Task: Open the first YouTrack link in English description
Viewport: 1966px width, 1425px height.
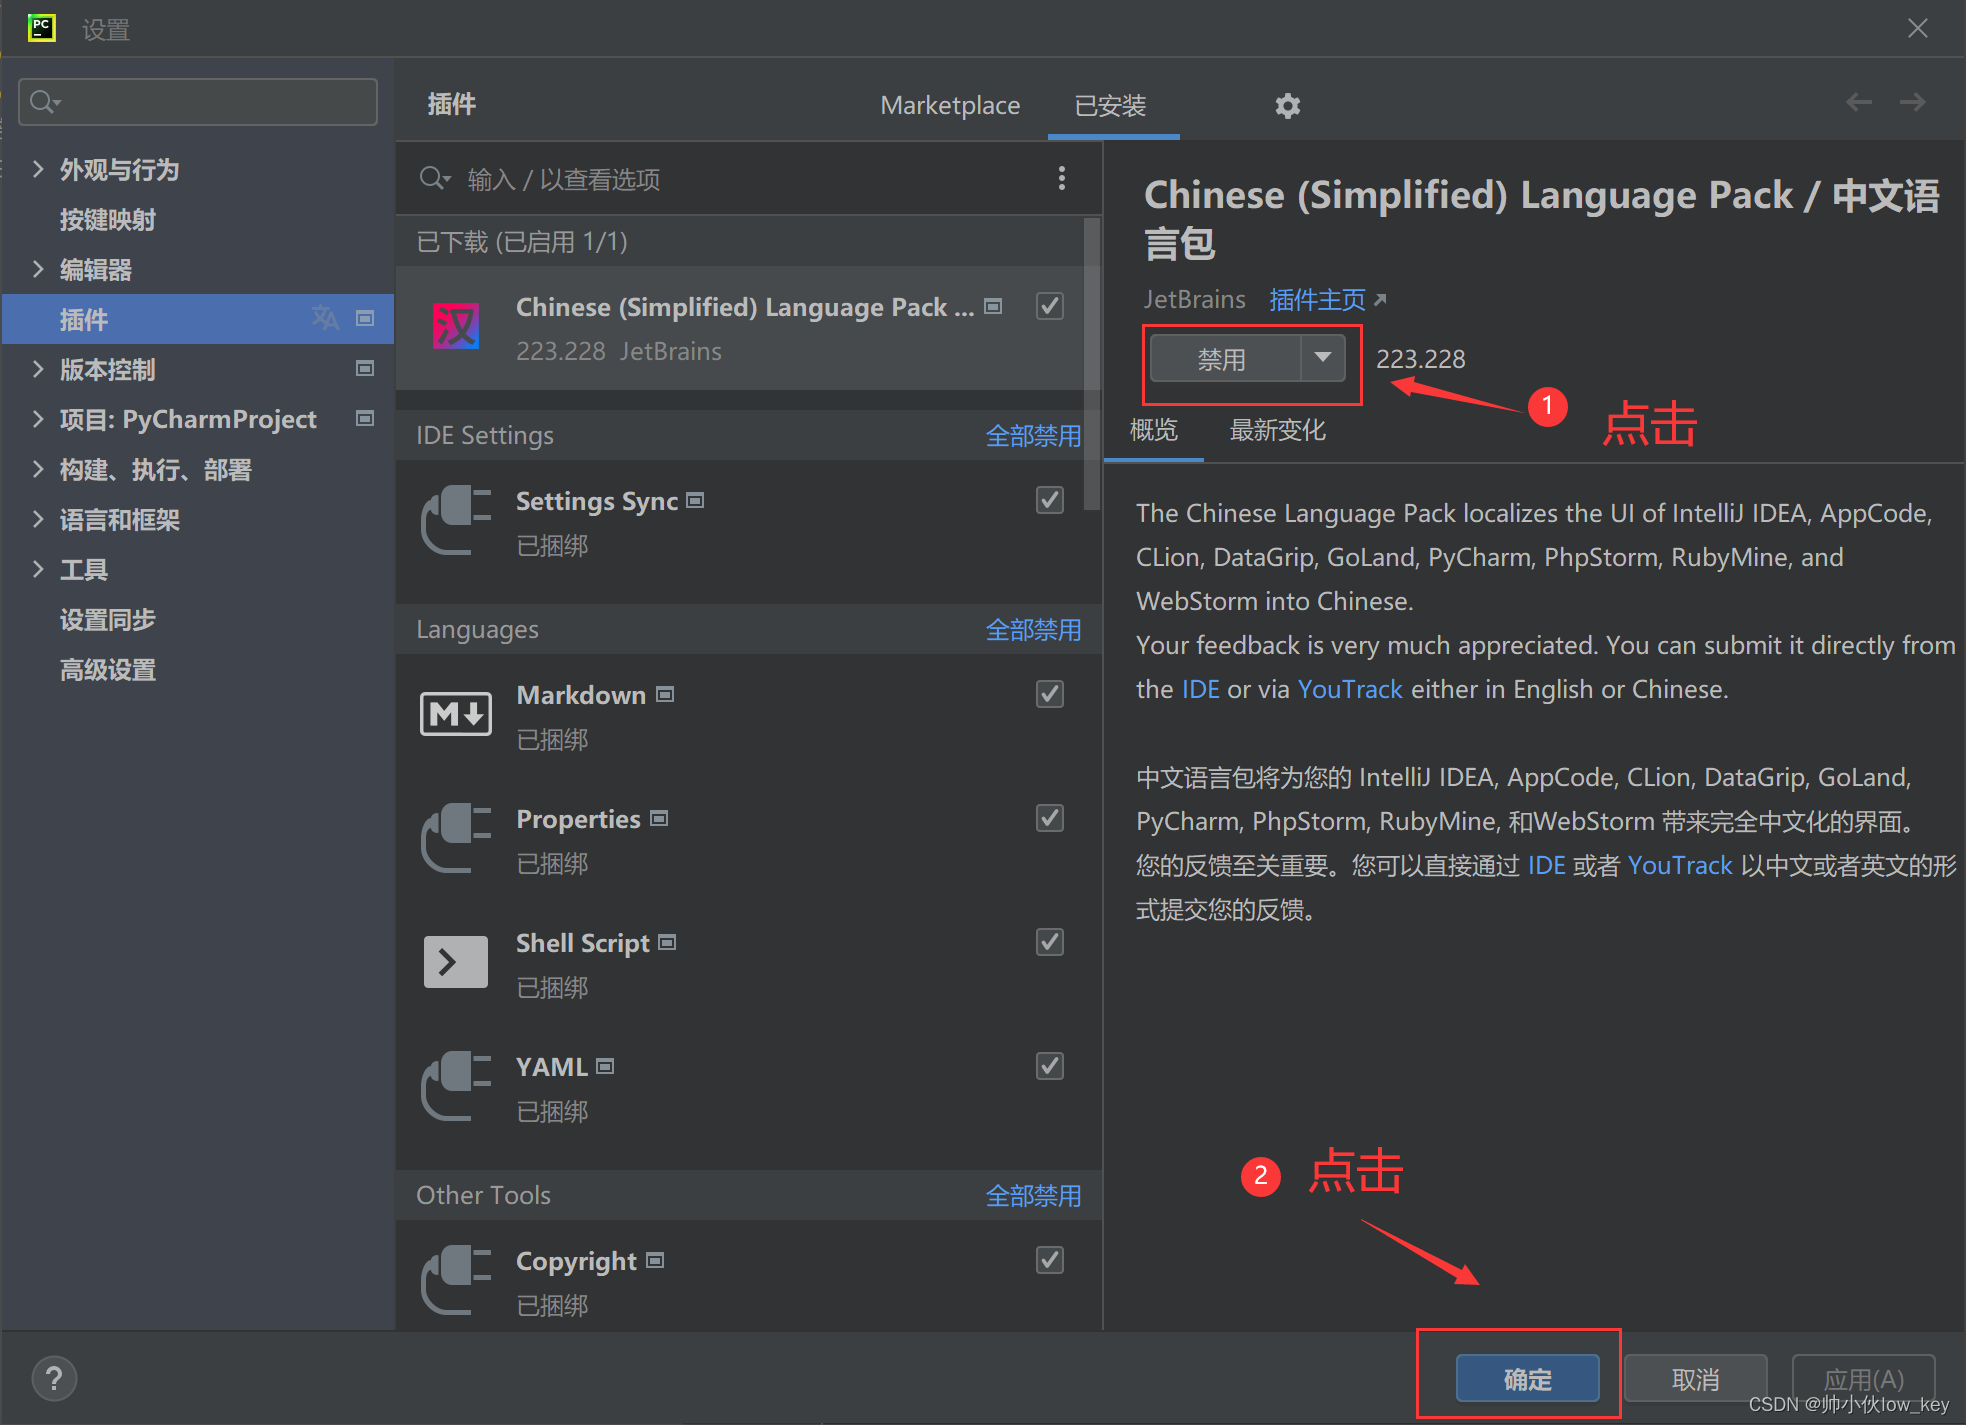Action: [1350, 689]
